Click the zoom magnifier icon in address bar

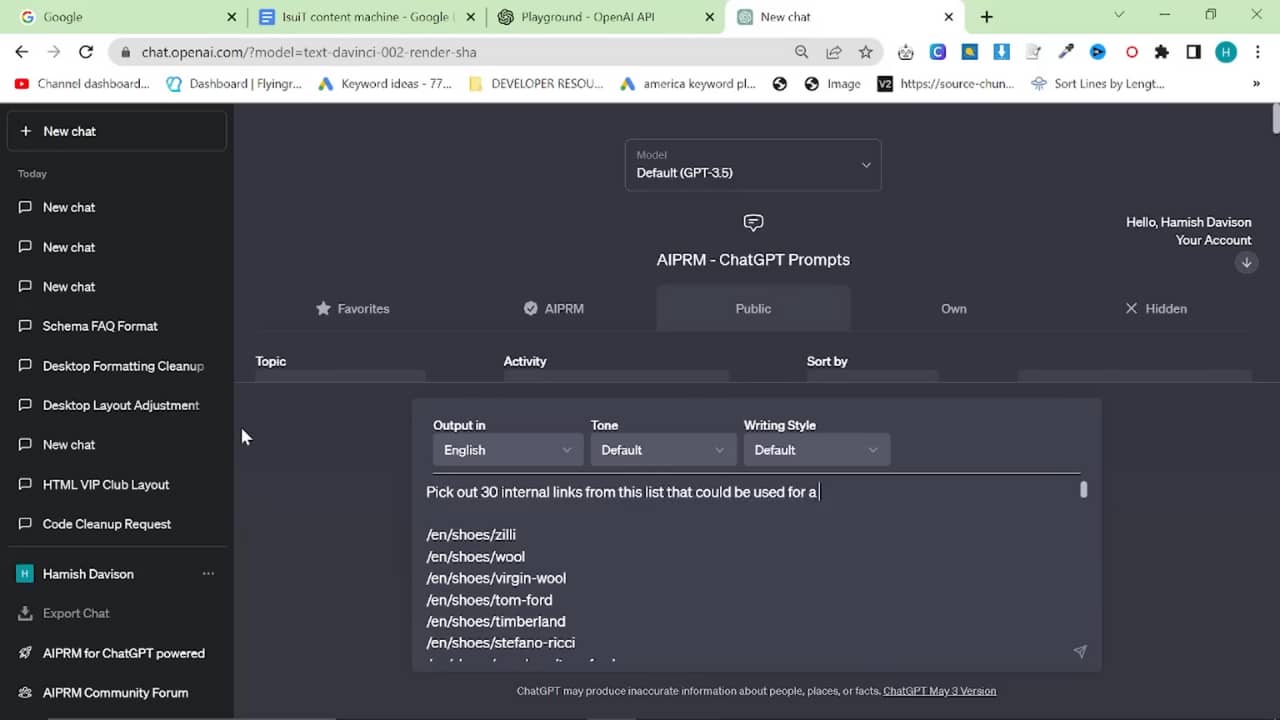point(801,52)
